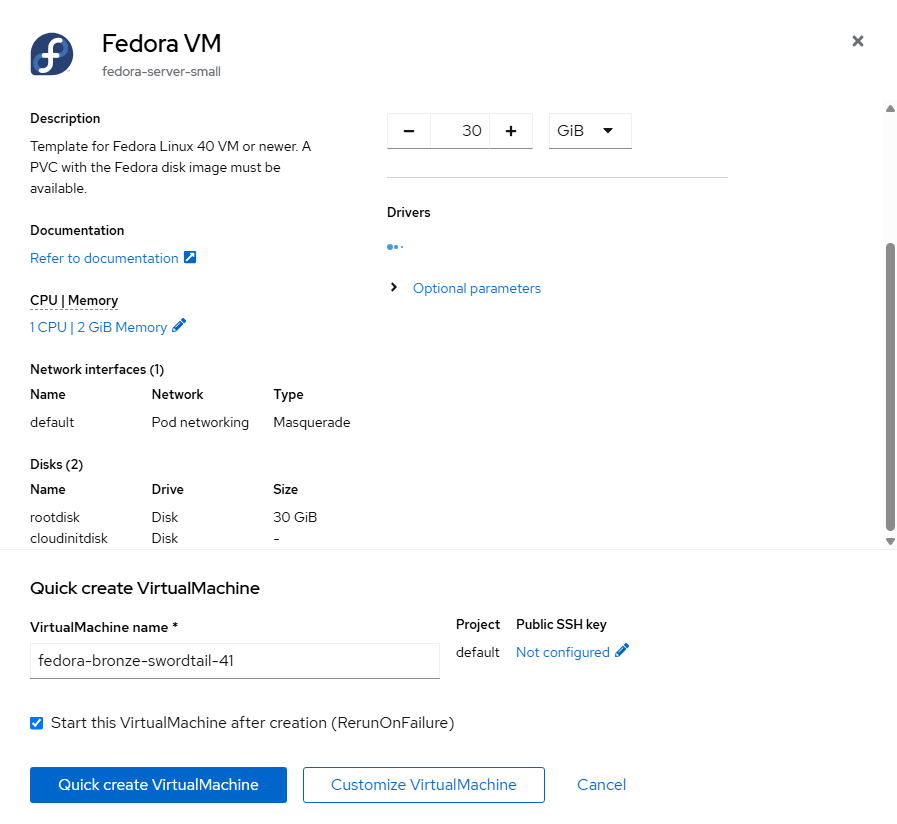
Task: Click the CPU | Memory heading label
Action: point(74,300)
